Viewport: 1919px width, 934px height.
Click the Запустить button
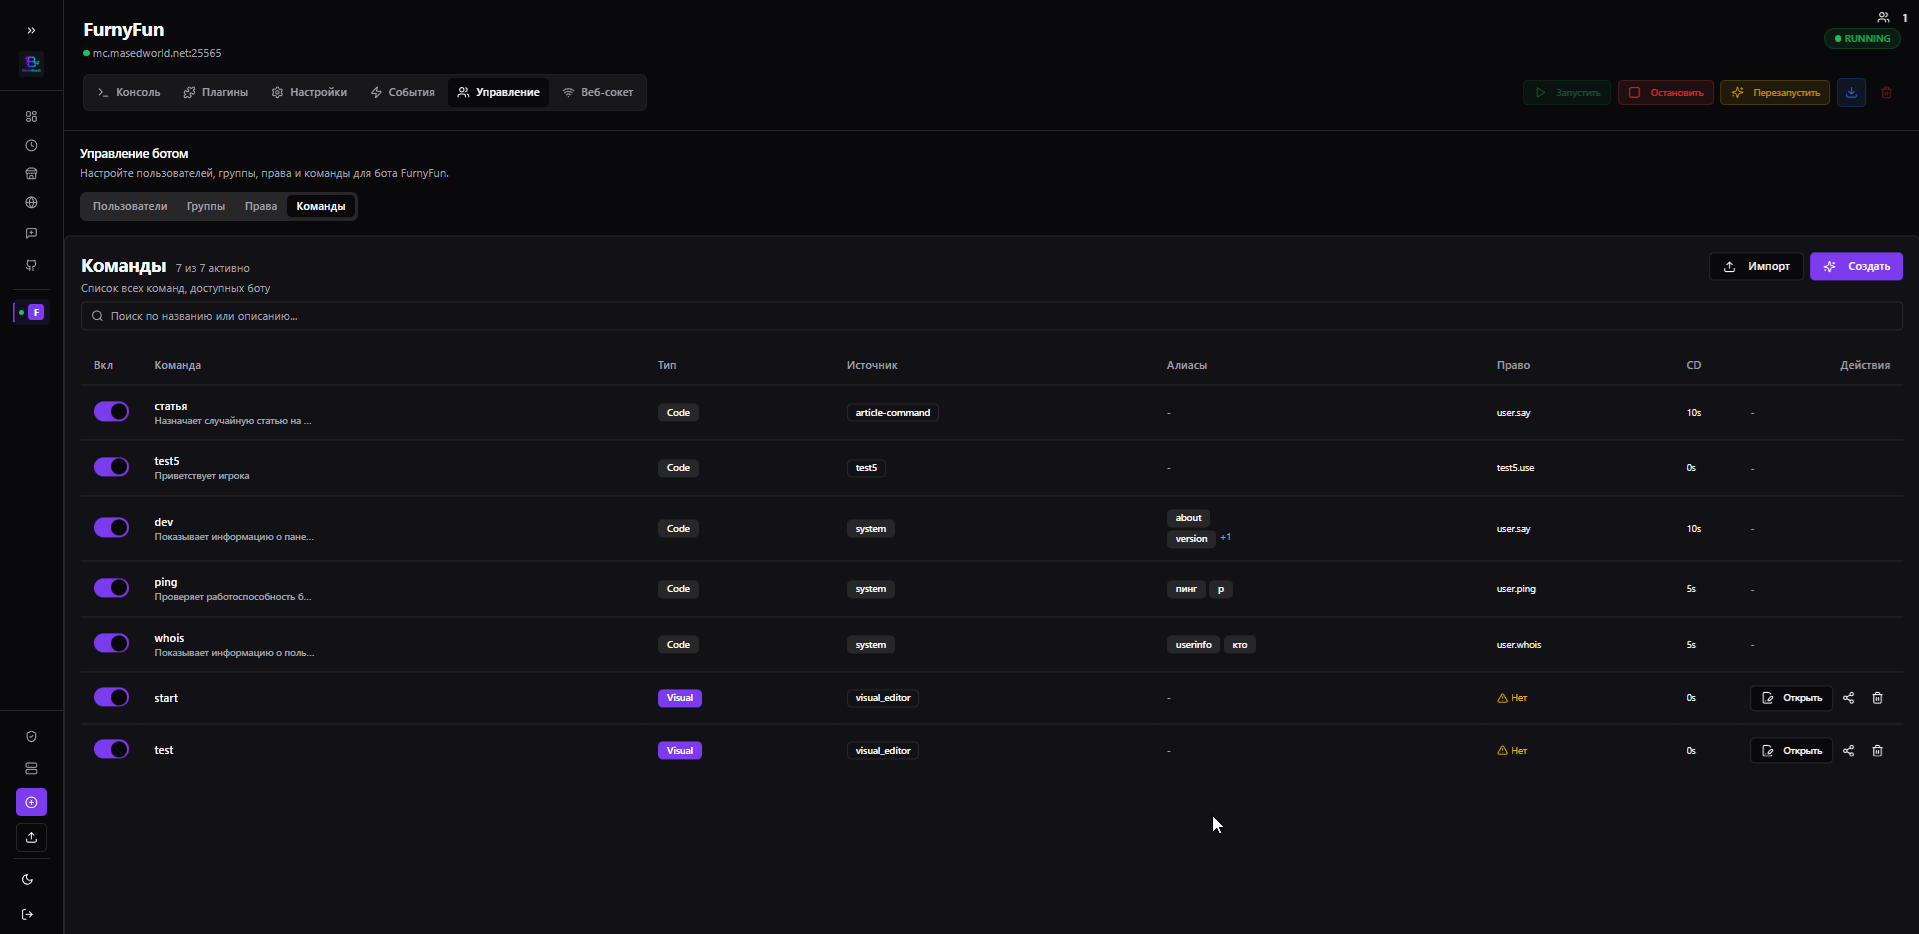1567,93
